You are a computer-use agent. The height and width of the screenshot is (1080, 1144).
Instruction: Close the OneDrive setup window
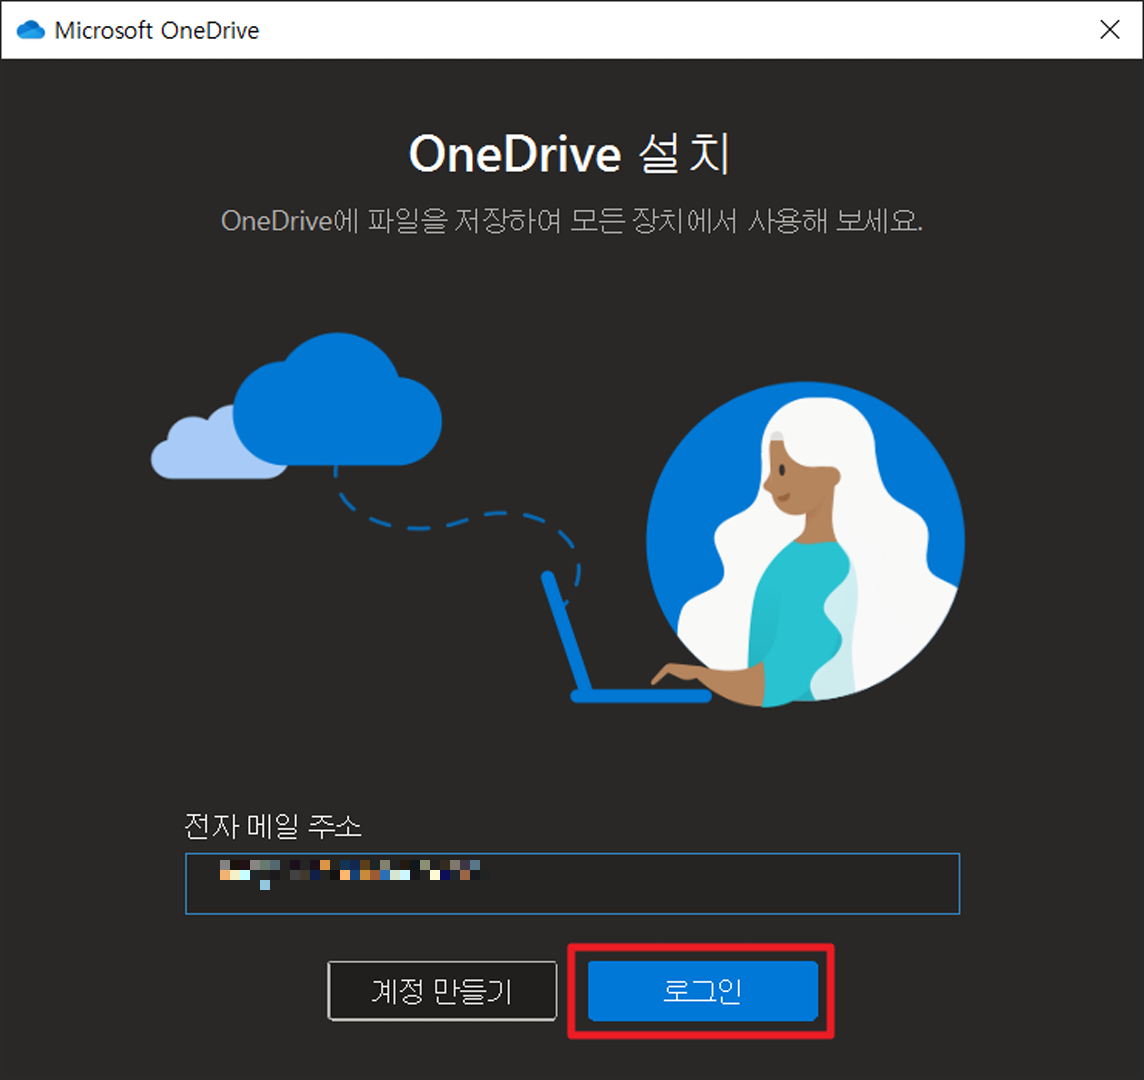(x=1109, y=30)
